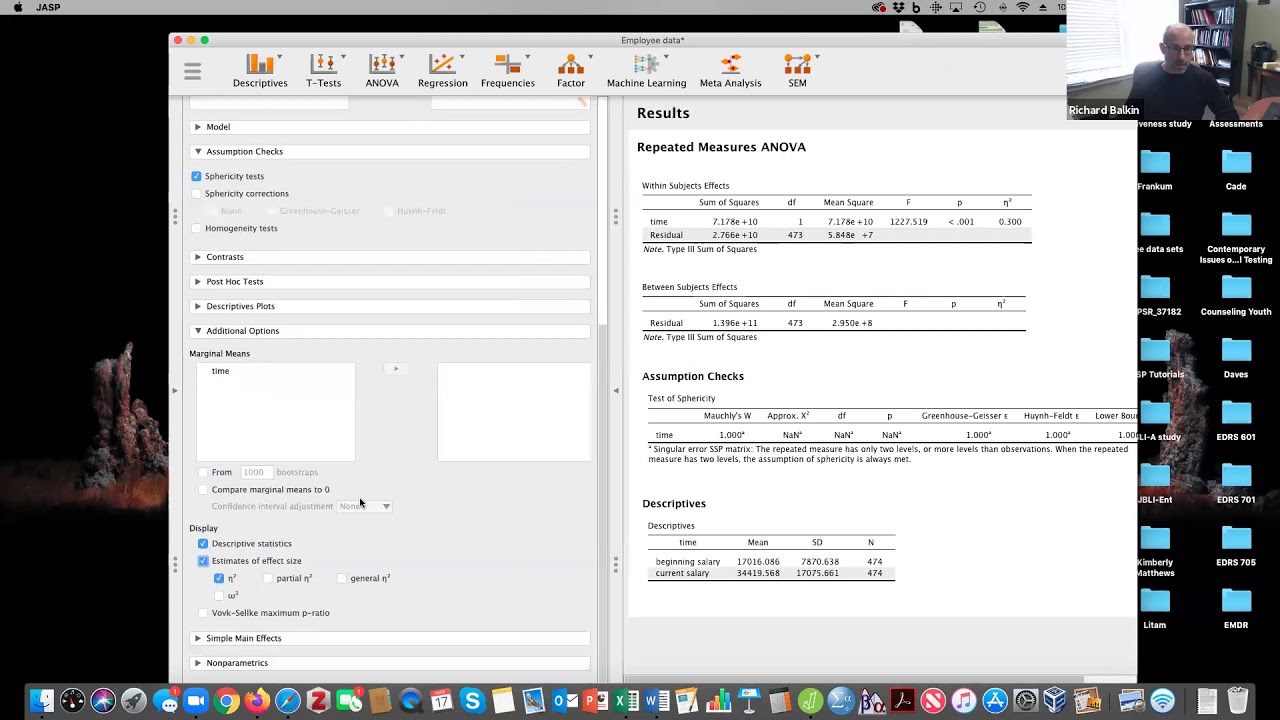This screenshot has height=720, width=1280.
Task: Open the Cade folder on the desktop
Action: 1236,171
